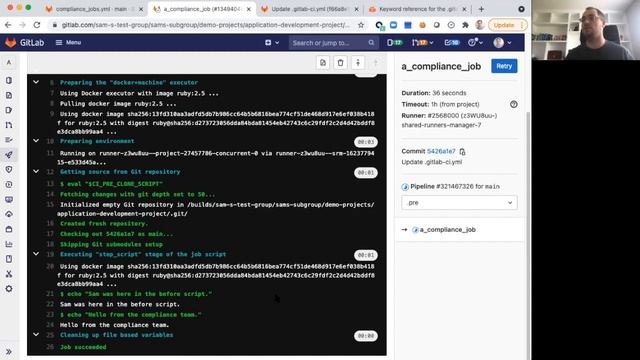This screenshot has height=360, width=640.
Task: Collapse the Preparing the docker+machine executor section
Action: point(36,82)
